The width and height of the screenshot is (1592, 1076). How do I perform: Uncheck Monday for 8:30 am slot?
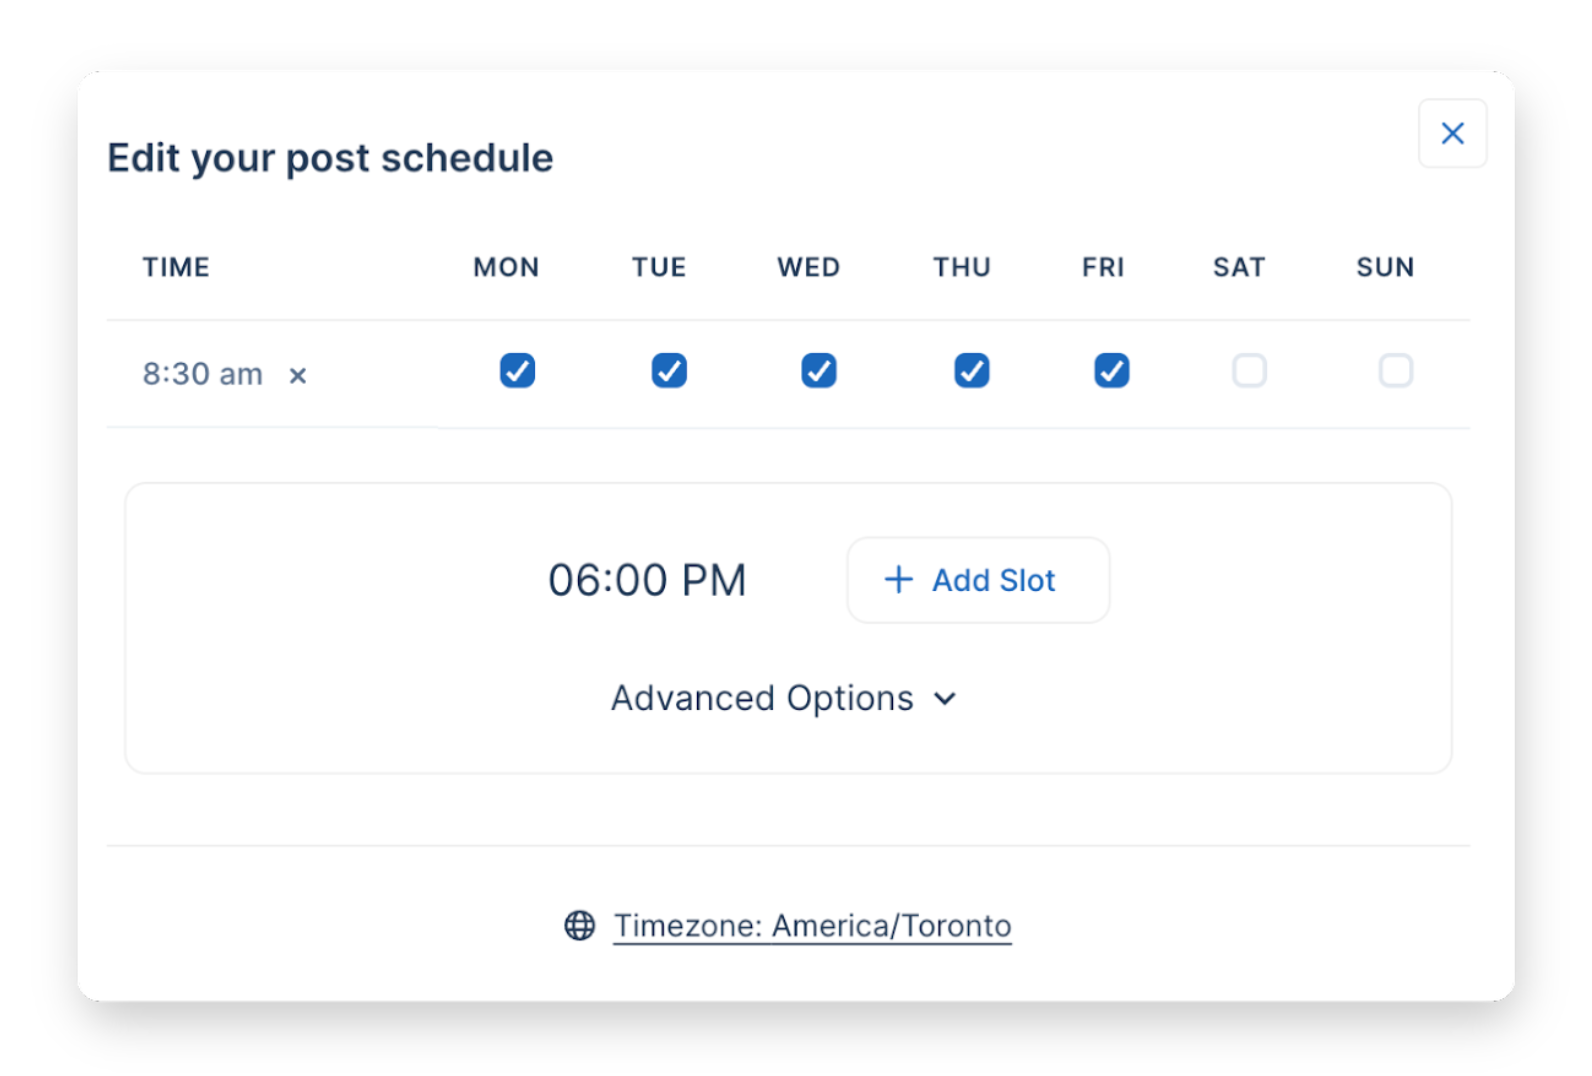tap(517, 371)
